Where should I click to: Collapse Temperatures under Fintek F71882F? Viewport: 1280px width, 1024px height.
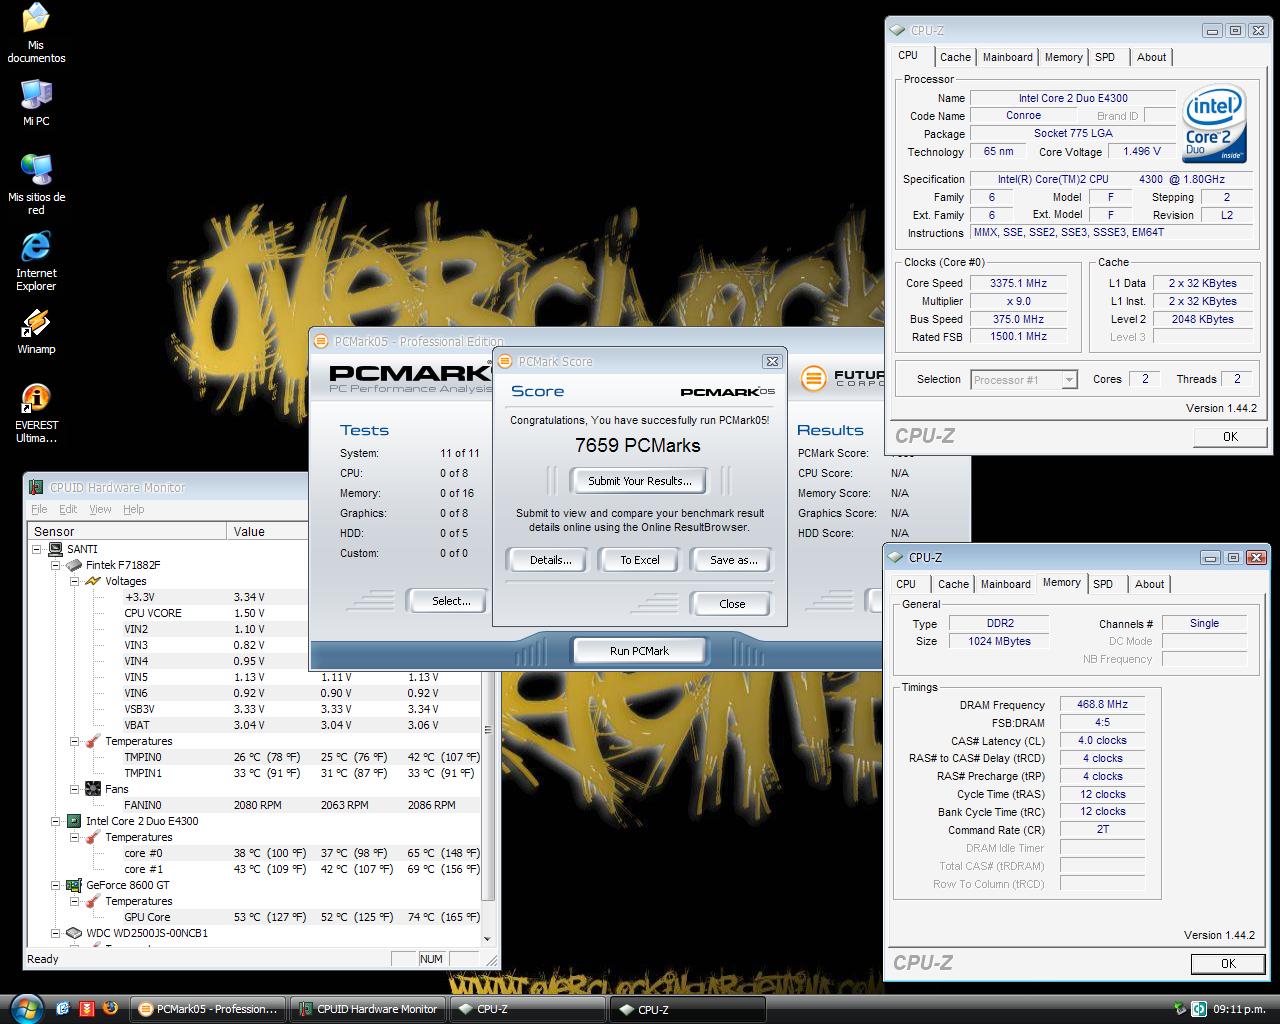click(74, 741)
